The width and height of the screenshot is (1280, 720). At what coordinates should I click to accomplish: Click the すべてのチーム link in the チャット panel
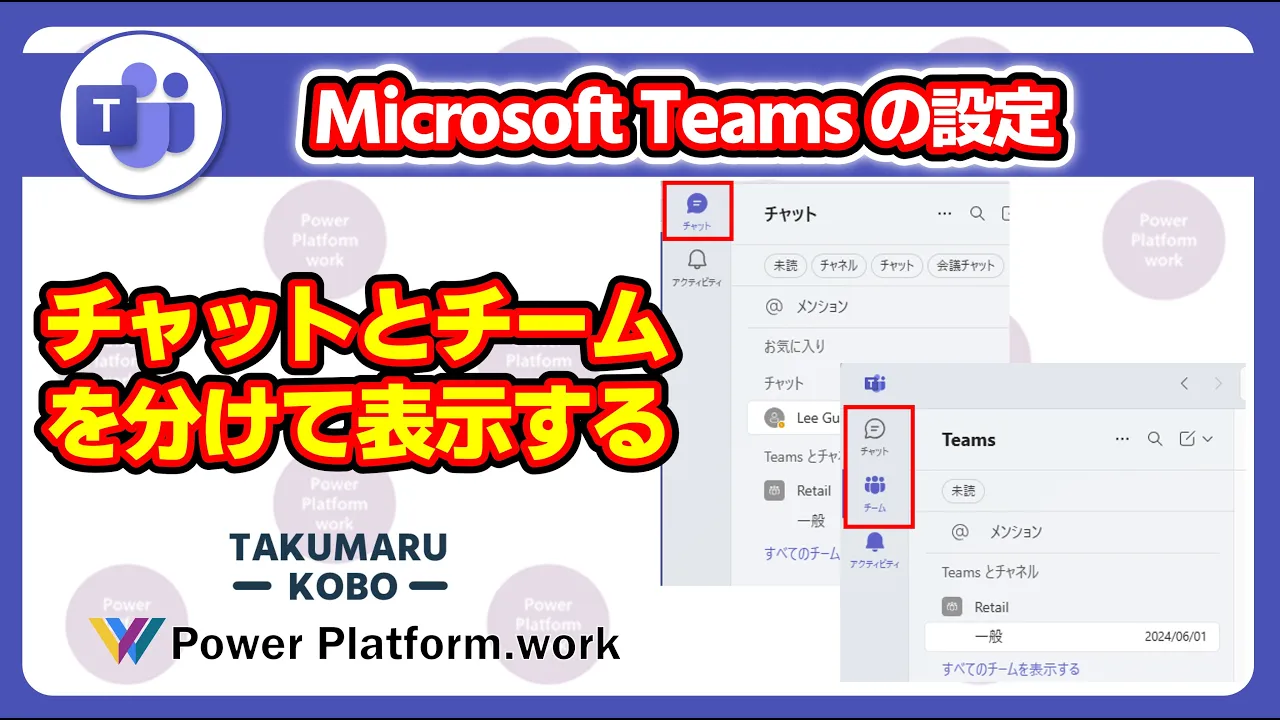(802, 553)
